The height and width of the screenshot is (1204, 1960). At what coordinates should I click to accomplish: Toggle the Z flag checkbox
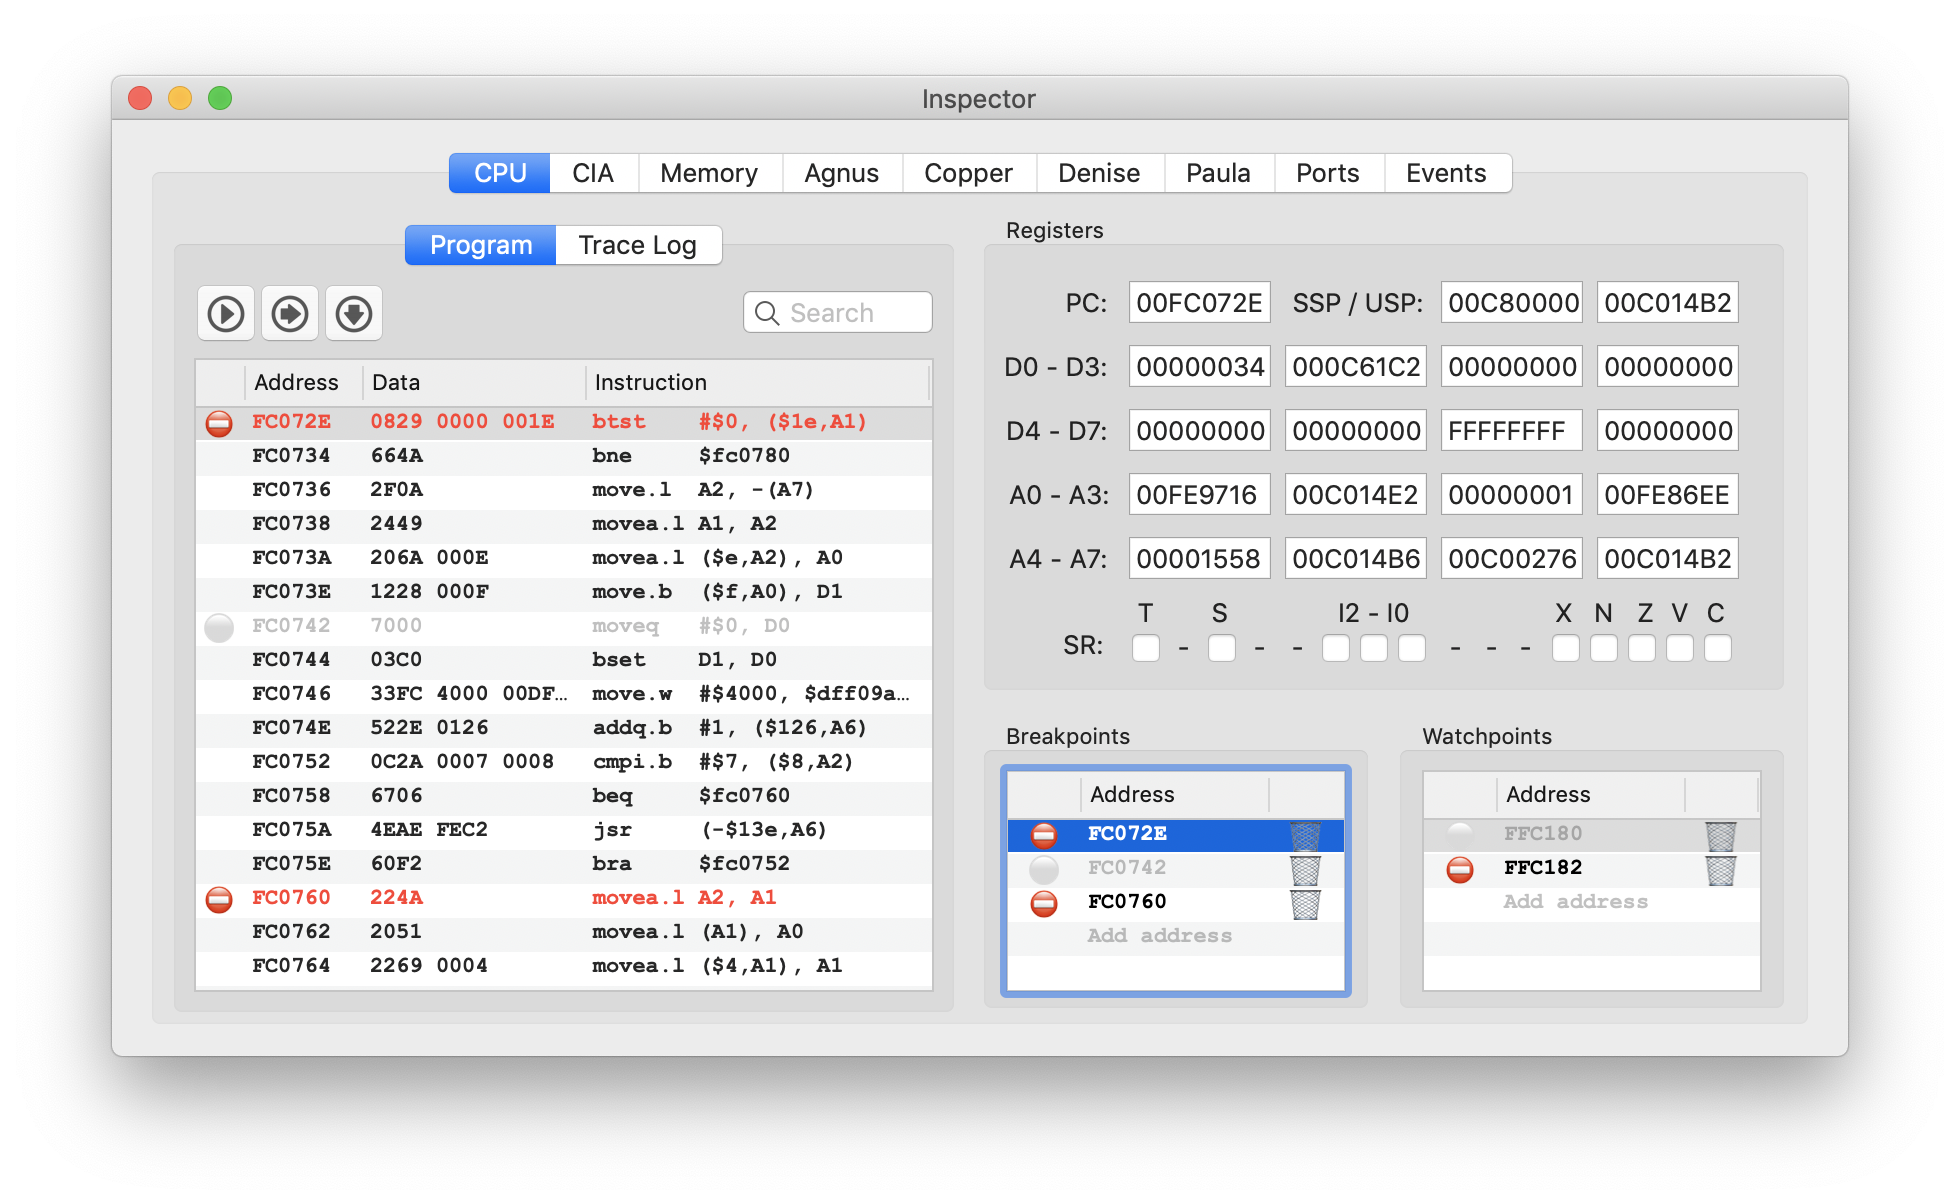[1642, 648]
